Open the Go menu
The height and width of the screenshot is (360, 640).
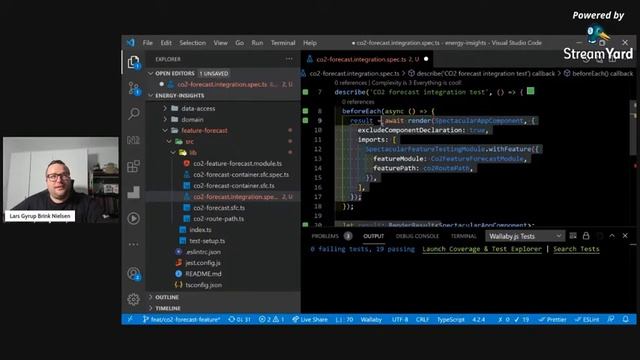pyautogui.click(x=240, y=42)
